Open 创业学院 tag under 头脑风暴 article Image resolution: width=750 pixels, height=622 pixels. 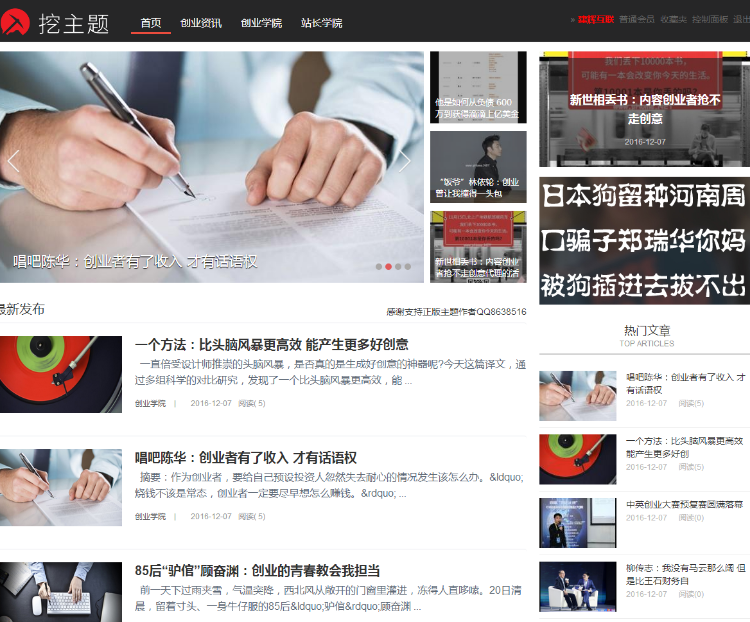150,403
